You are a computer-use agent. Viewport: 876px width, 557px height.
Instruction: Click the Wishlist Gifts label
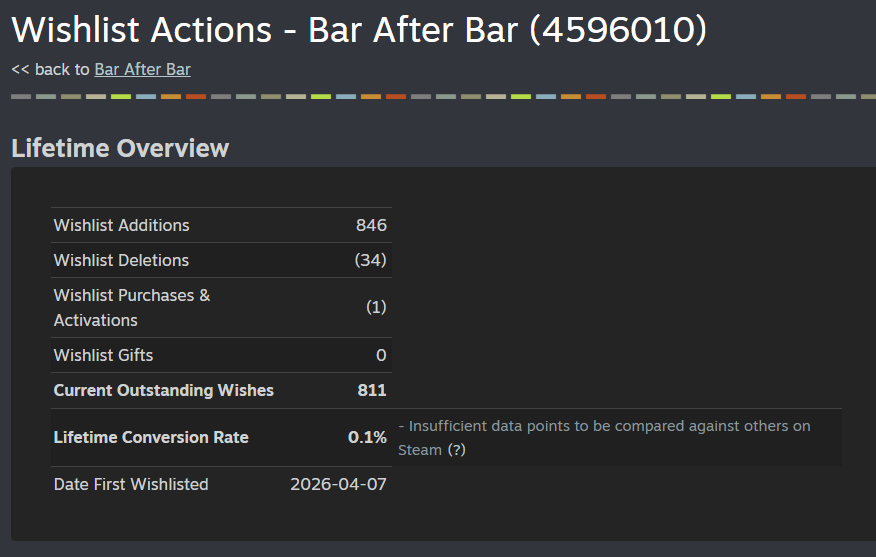tap(103, 355)
